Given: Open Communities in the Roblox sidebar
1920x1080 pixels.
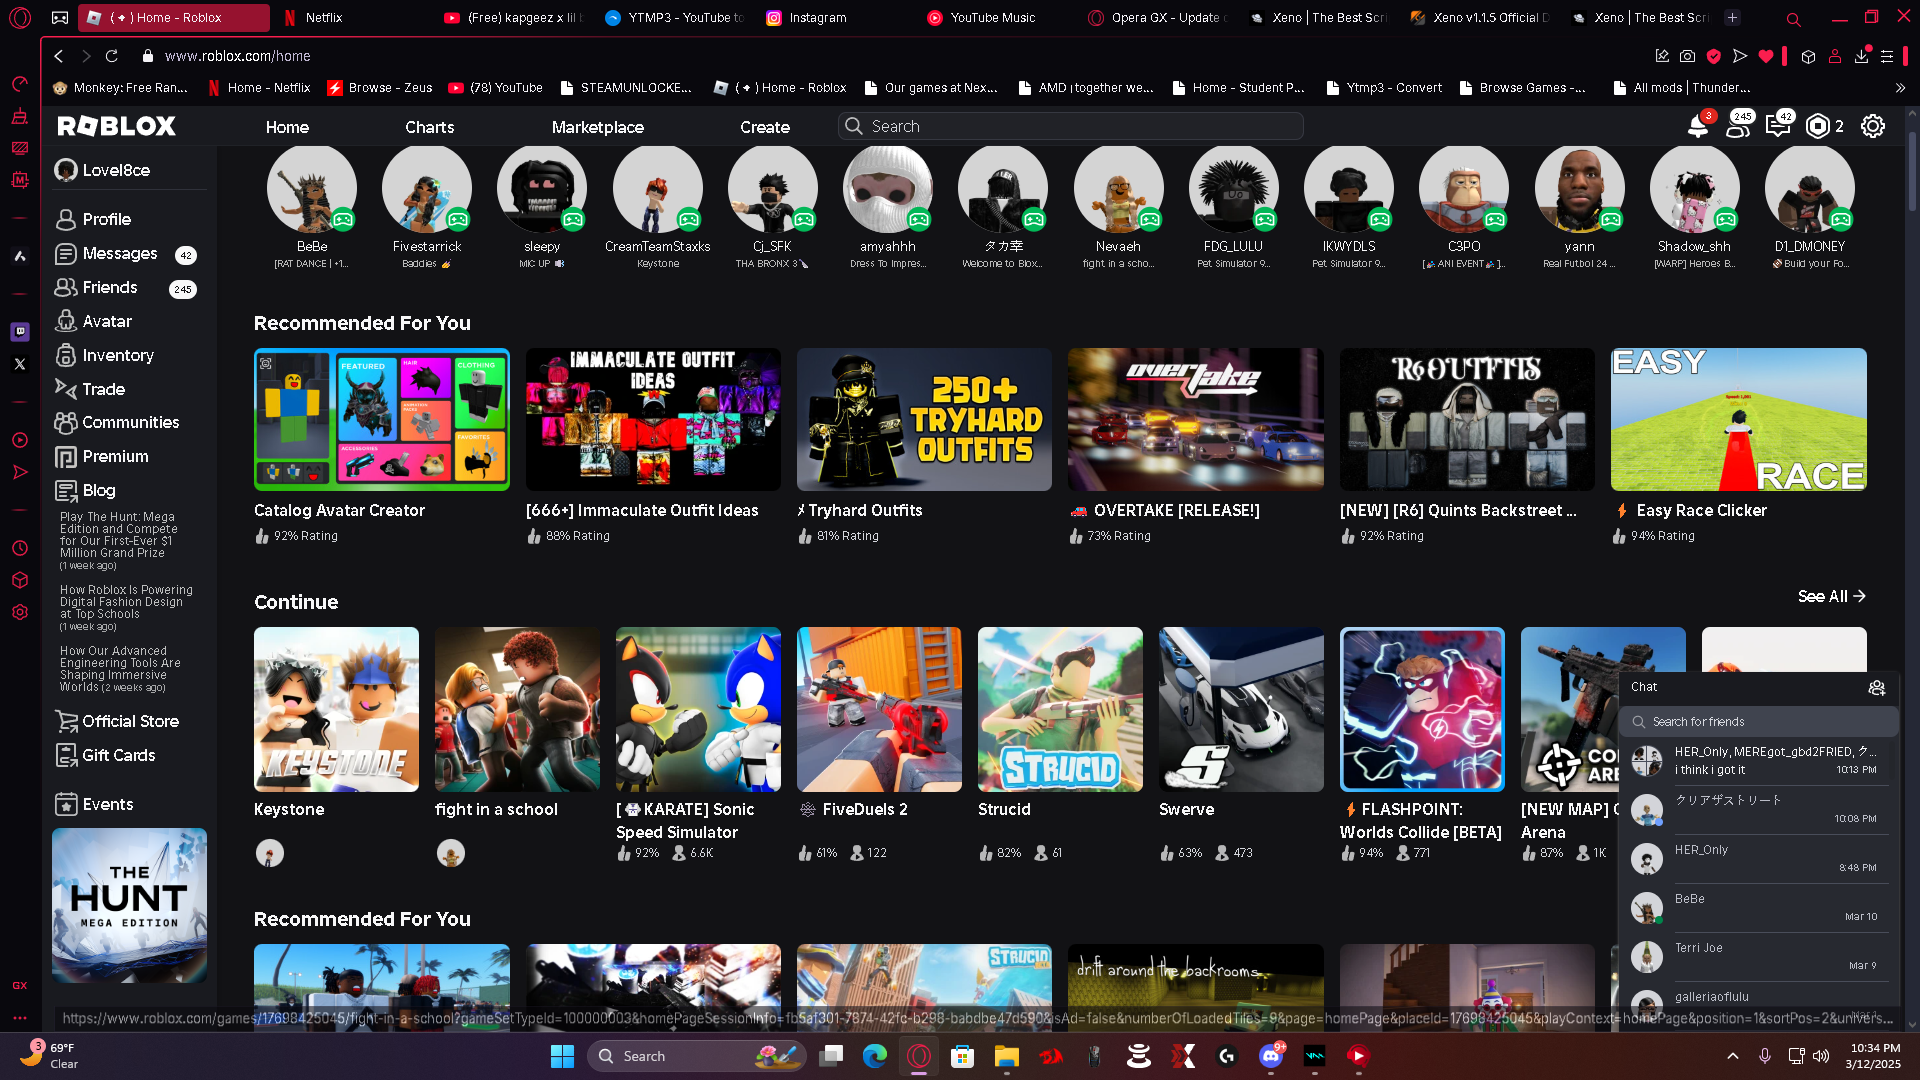Looking at the screenshot, I should (x=130, y=422).
